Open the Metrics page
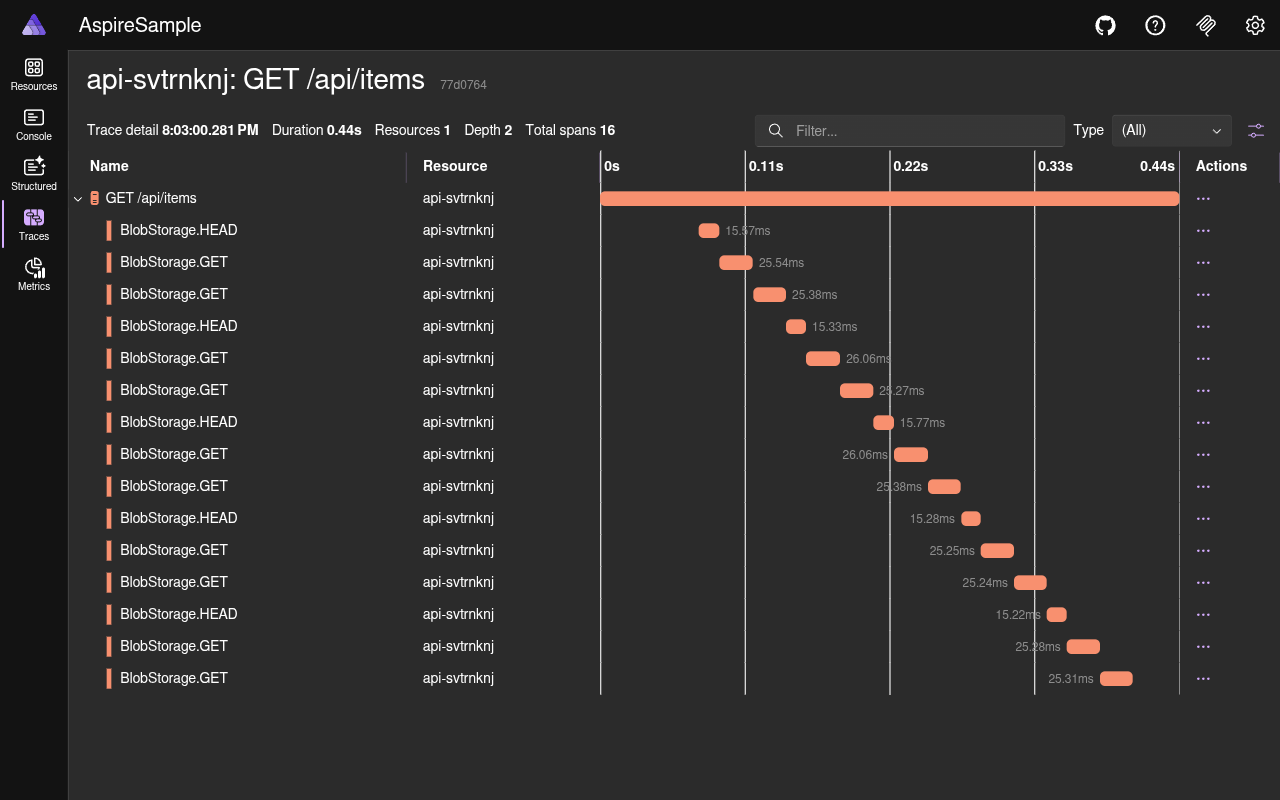The width and height of the screenshot is (1280, 800). coord(33,272)
